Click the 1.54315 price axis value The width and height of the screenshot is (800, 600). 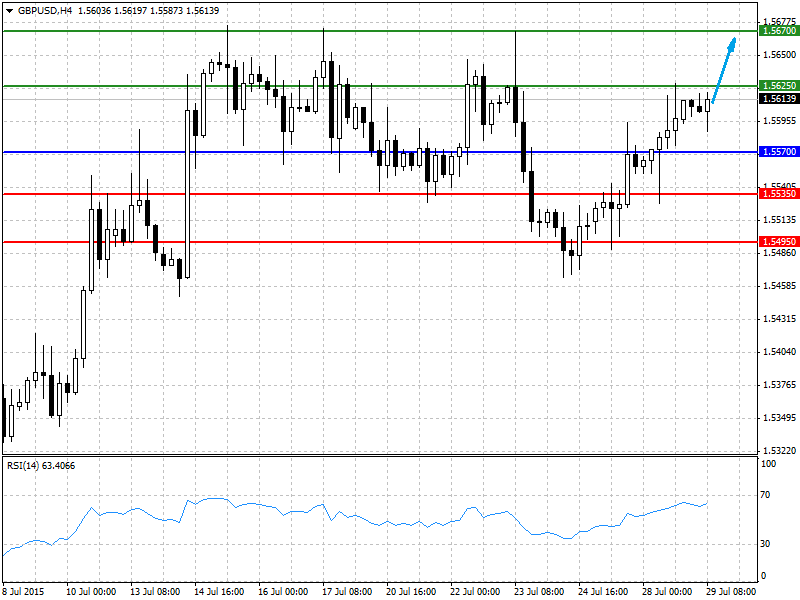tap(779, 319)
